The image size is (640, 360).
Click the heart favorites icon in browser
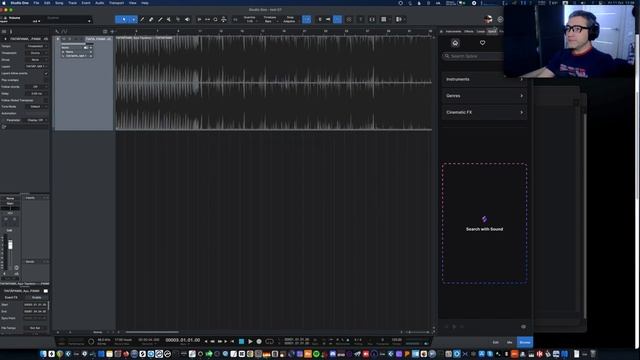tap(482, 43)
